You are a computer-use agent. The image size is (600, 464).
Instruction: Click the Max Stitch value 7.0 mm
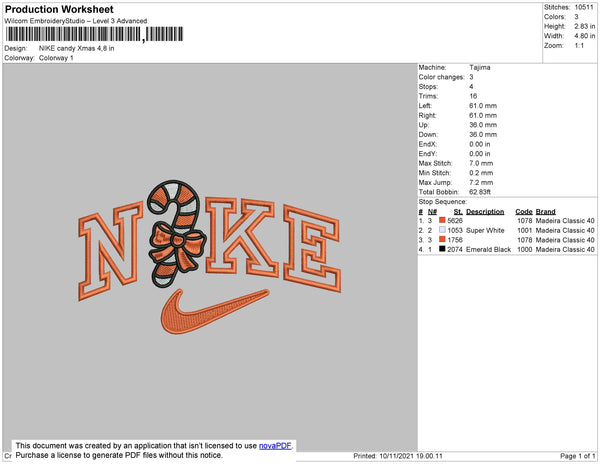click(x=481, y=163)
